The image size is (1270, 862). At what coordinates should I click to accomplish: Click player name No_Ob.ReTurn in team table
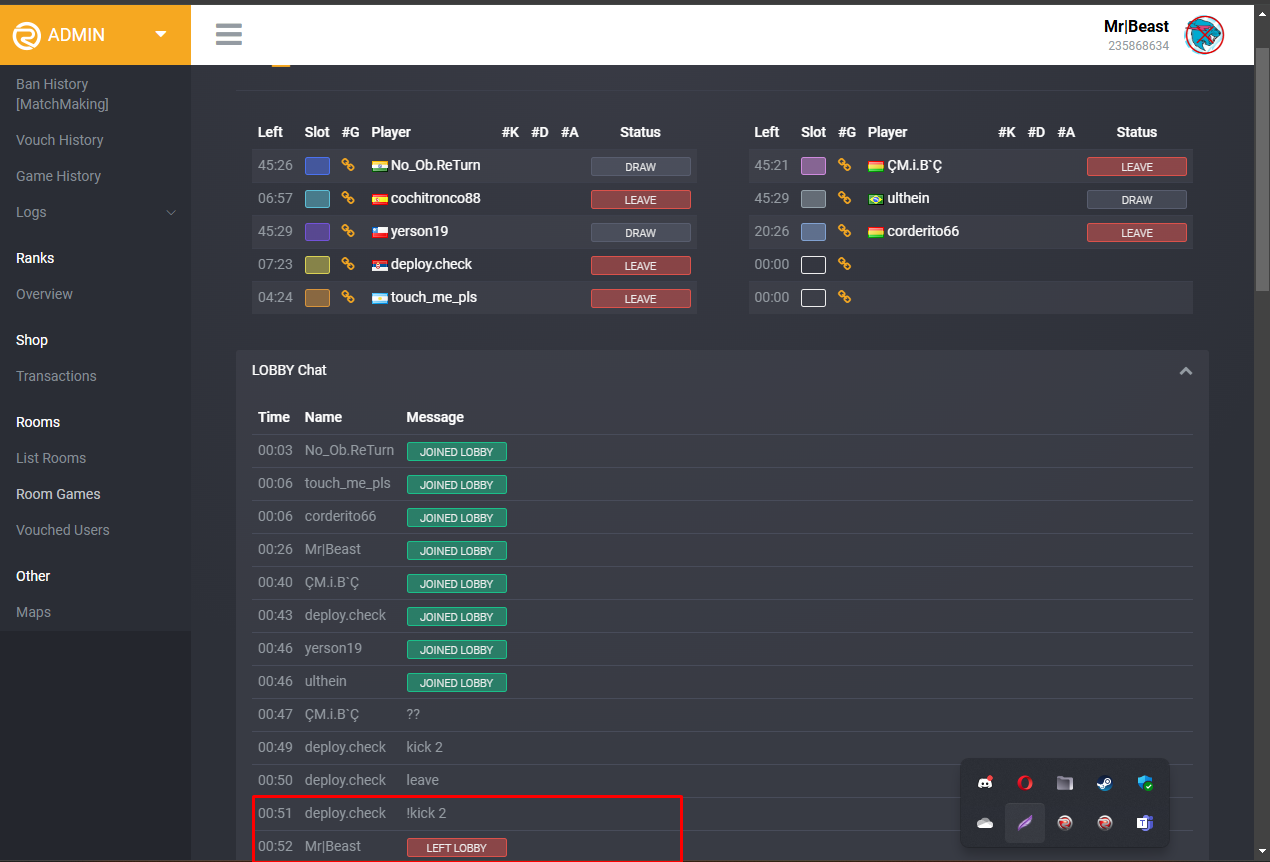point(436,165)
